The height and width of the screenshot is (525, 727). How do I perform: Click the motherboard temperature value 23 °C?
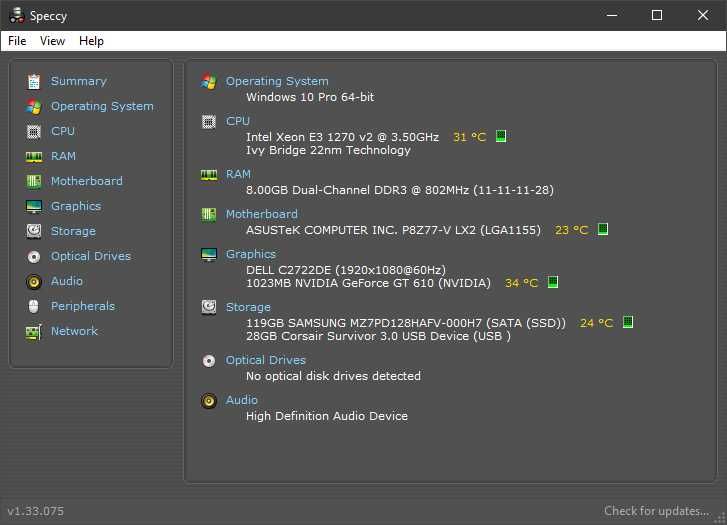point(572,230)
